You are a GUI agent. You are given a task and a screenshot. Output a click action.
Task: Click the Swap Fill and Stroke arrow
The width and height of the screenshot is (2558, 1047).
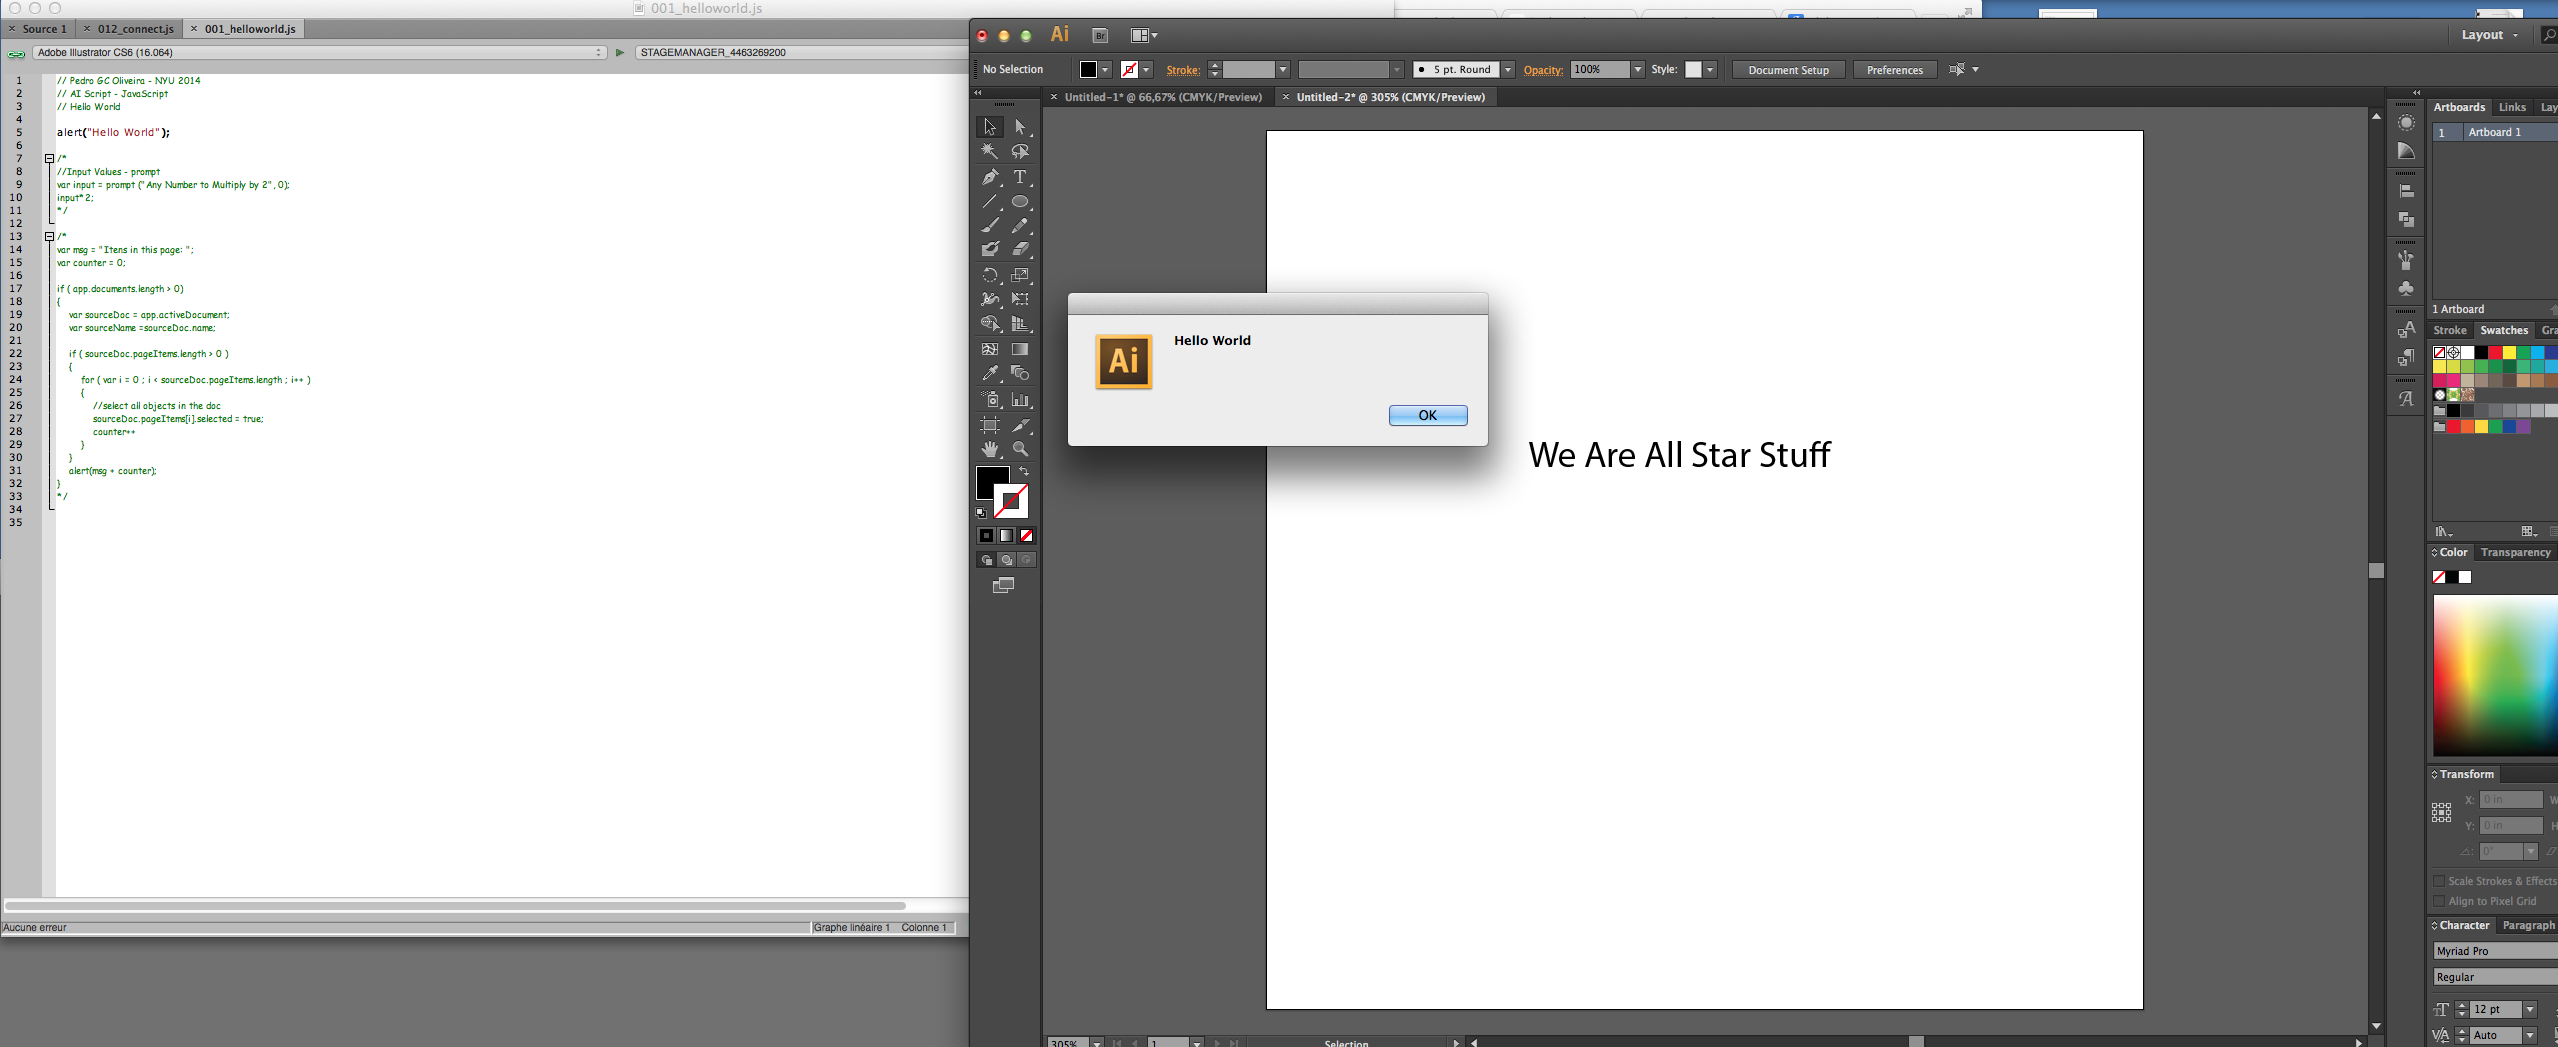pos(1023,471)
